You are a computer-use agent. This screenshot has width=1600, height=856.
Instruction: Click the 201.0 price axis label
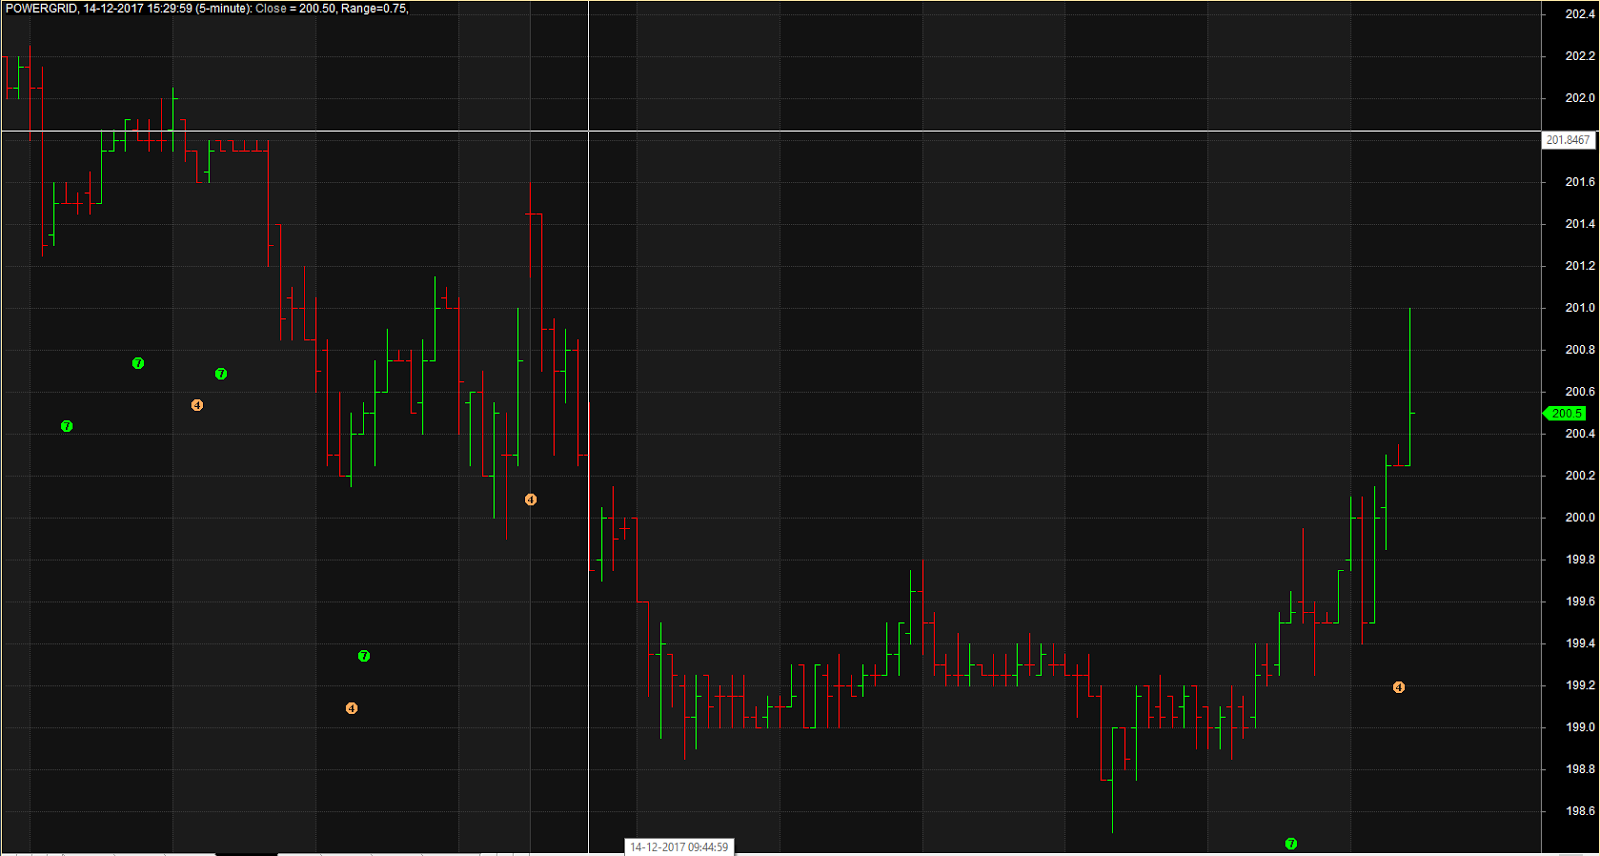(x=1580, y=308)
